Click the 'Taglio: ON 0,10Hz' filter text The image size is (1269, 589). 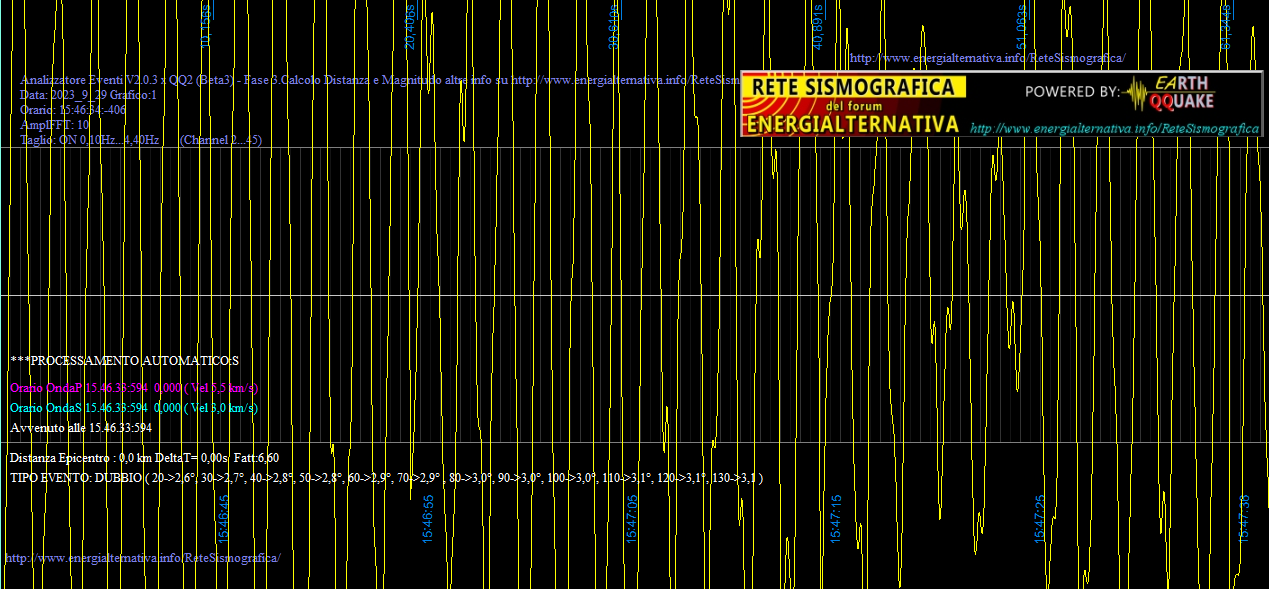pos(90,140)
